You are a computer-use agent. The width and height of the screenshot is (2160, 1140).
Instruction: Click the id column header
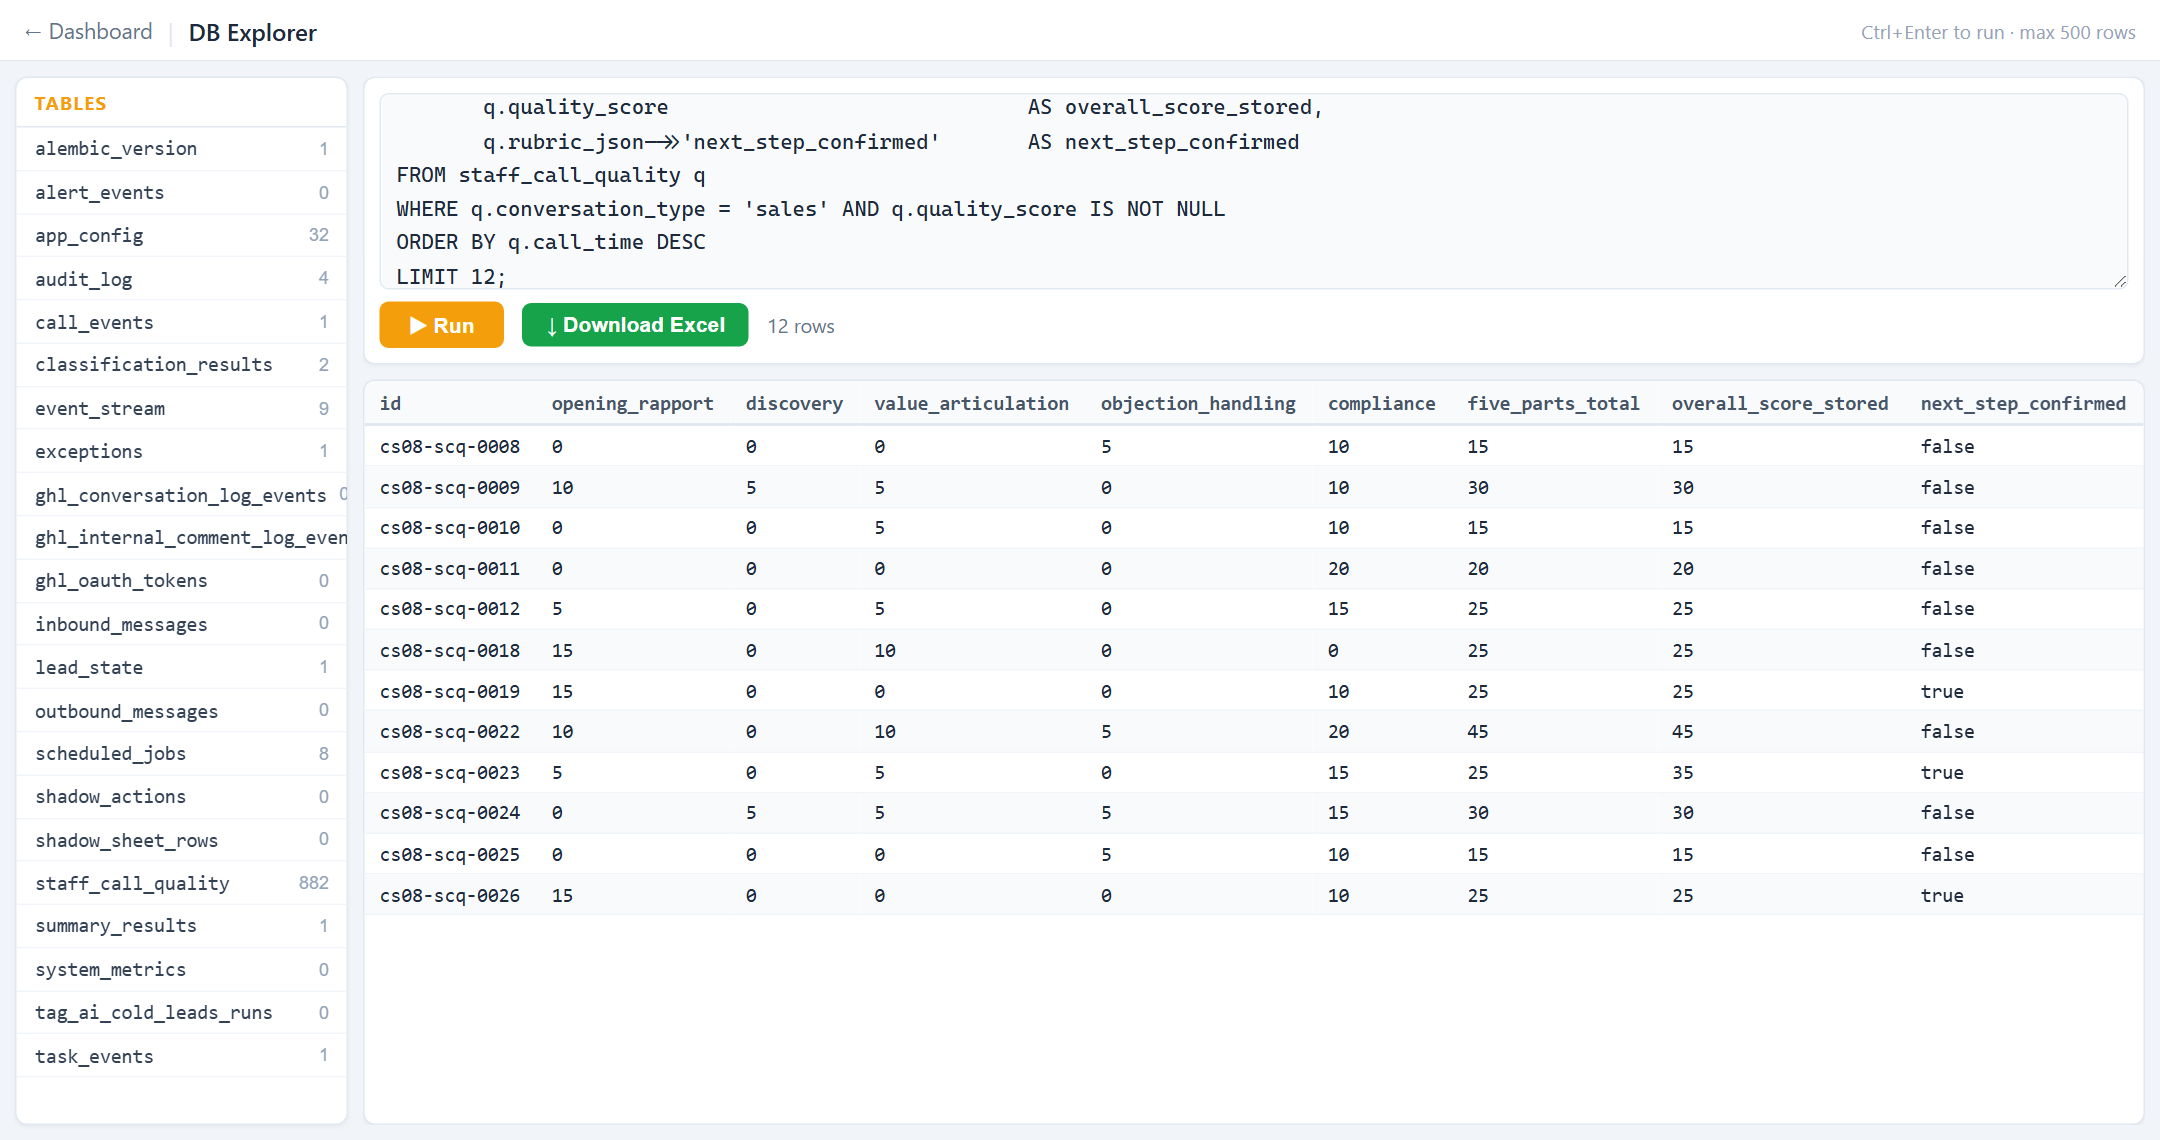click(390, 403)
